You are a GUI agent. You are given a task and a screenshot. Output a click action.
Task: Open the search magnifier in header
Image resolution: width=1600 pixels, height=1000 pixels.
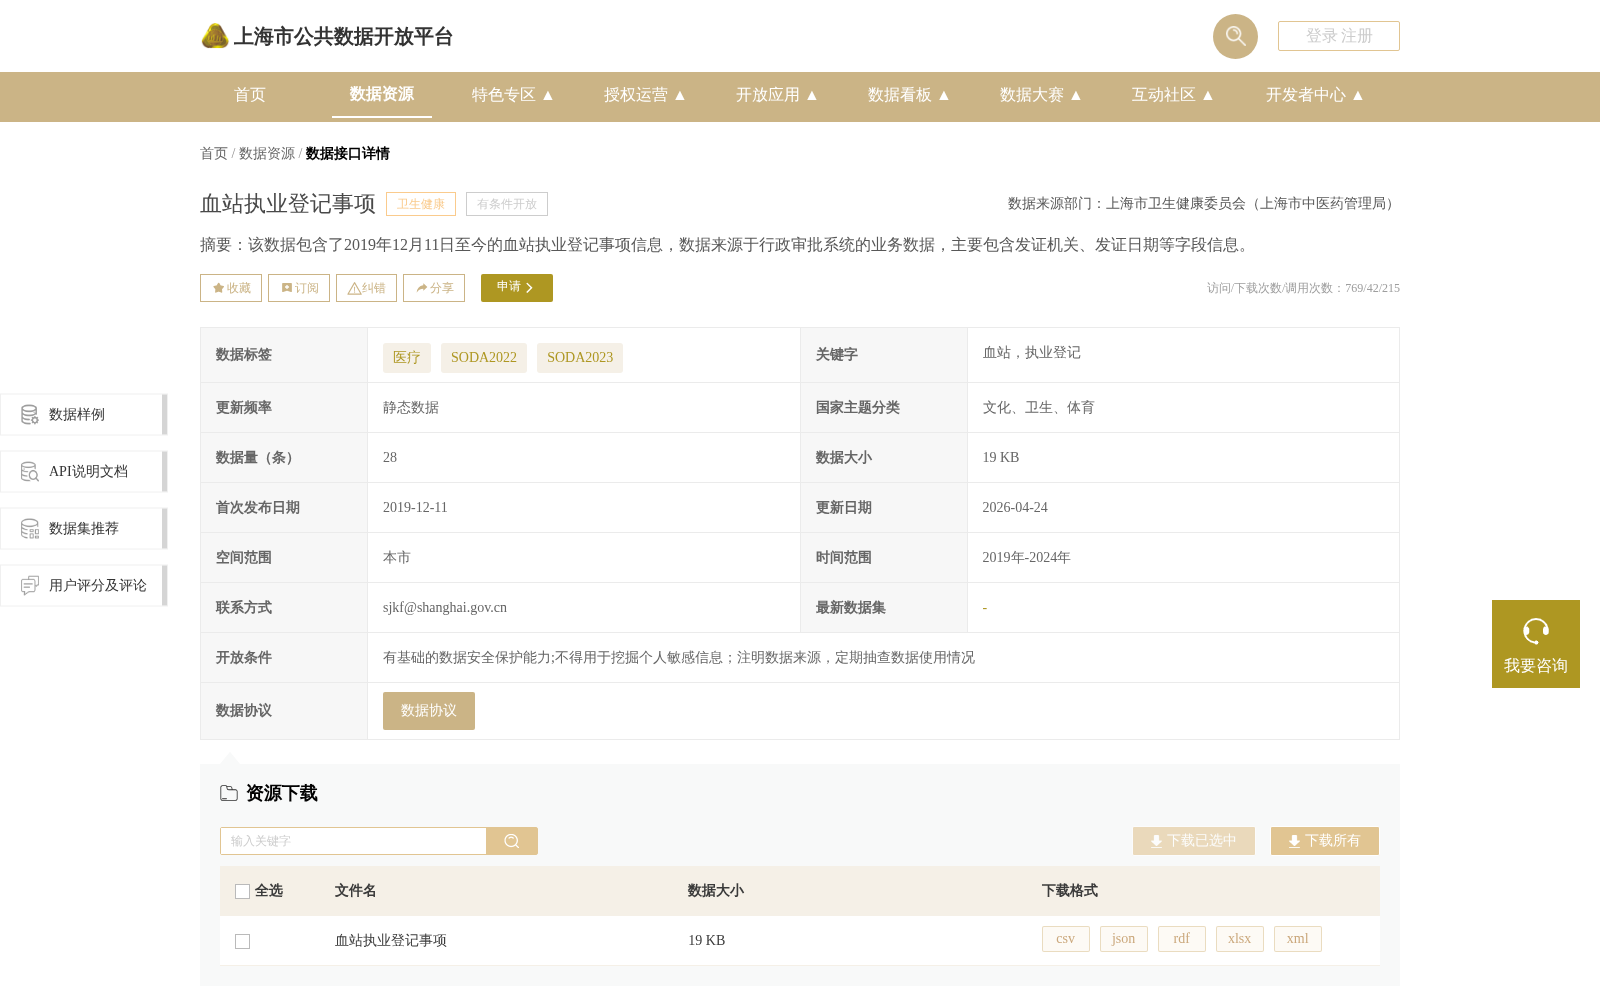coord(1235,36)
